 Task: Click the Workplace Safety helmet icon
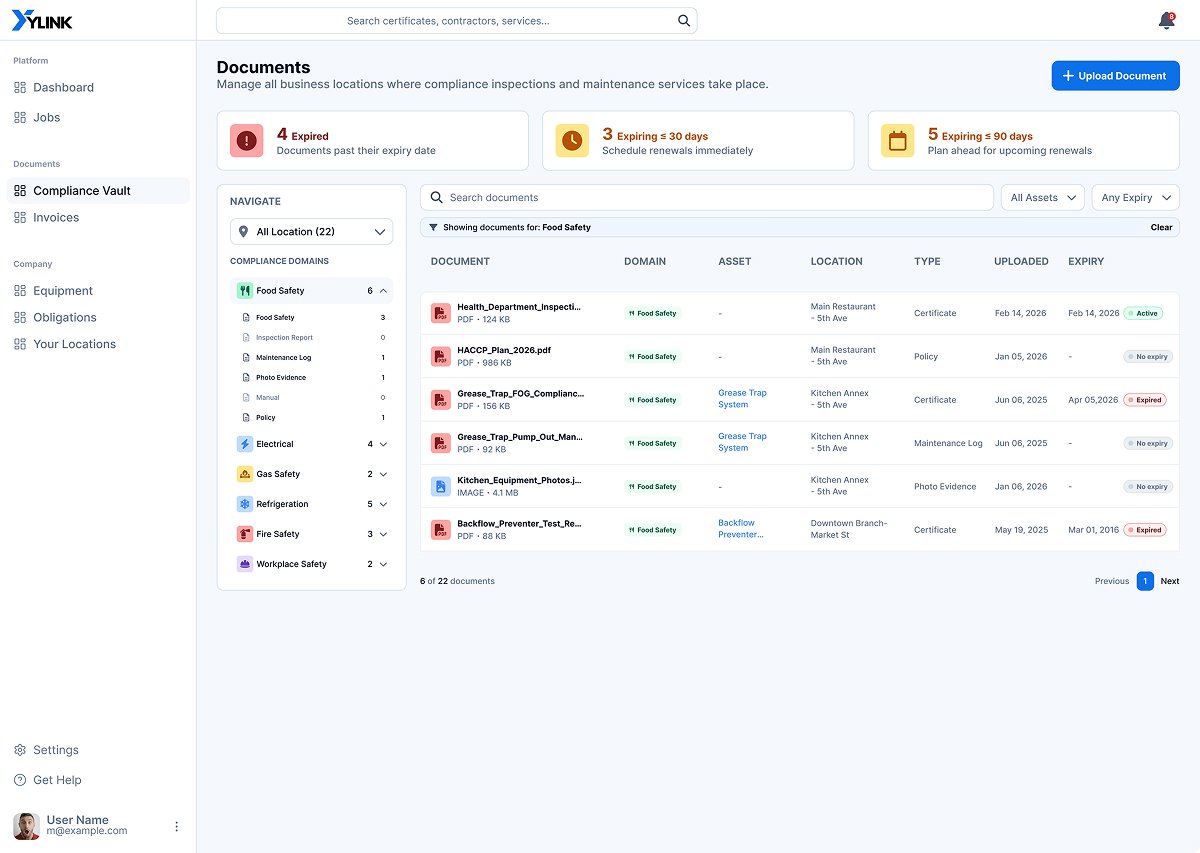pyautogui.click(x=245, y=564)
